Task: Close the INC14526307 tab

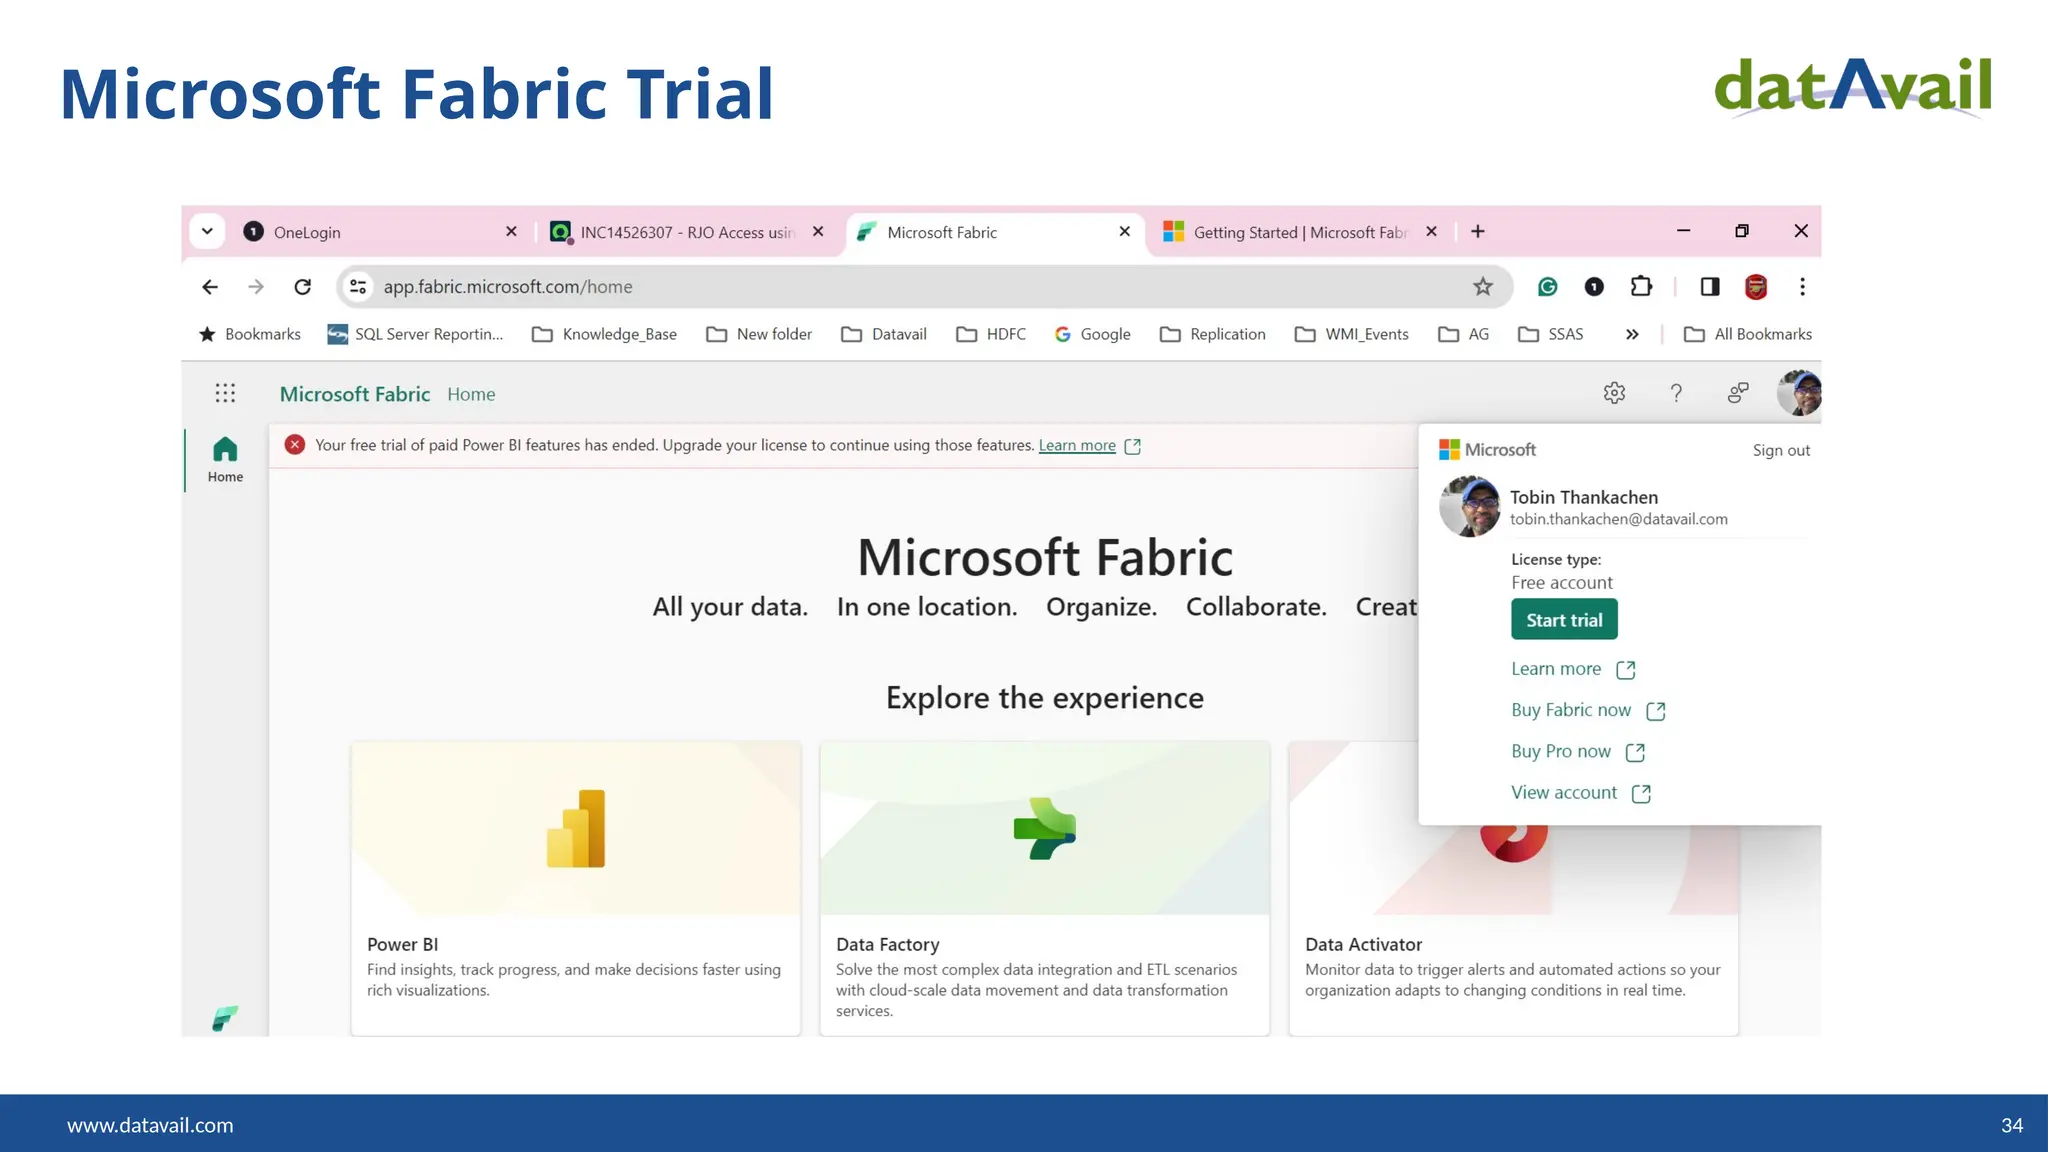Action: 818,232
